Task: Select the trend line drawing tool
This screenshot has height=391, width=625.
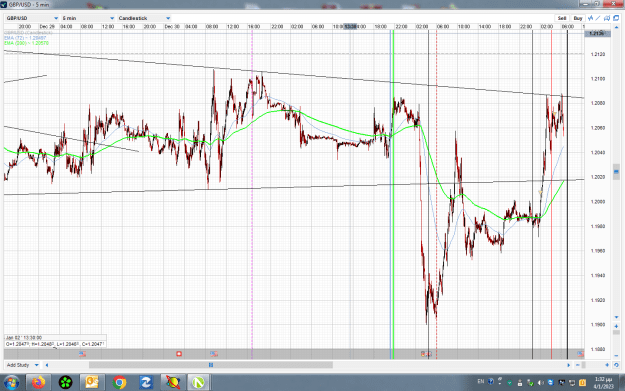Action: pyautogui.click(x=597, y=18)
